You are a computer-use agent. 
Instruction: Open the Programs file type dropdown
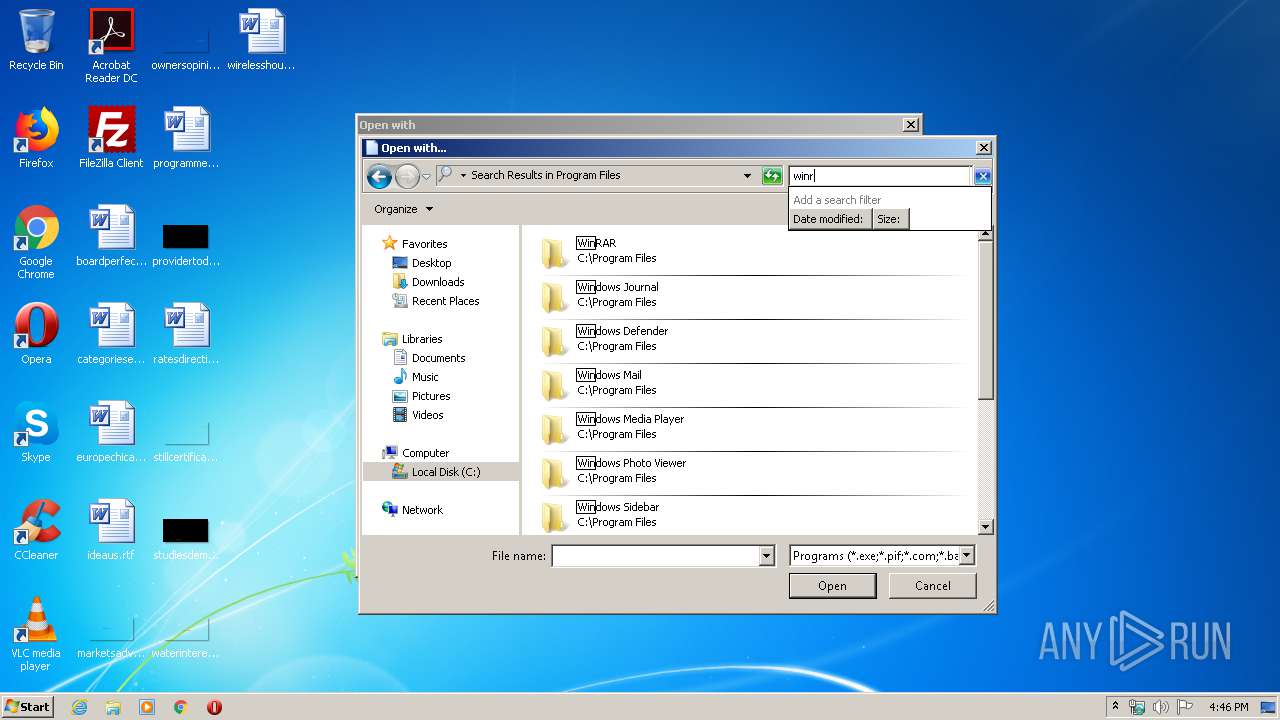(x=967, y=556)
